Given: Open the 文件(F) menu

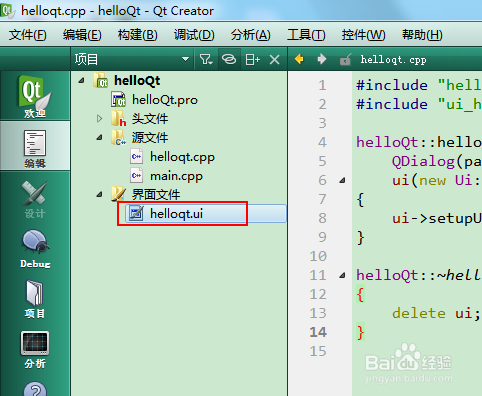Looking at the screenshot, I should pyautogui.click(x=27, y=35).
